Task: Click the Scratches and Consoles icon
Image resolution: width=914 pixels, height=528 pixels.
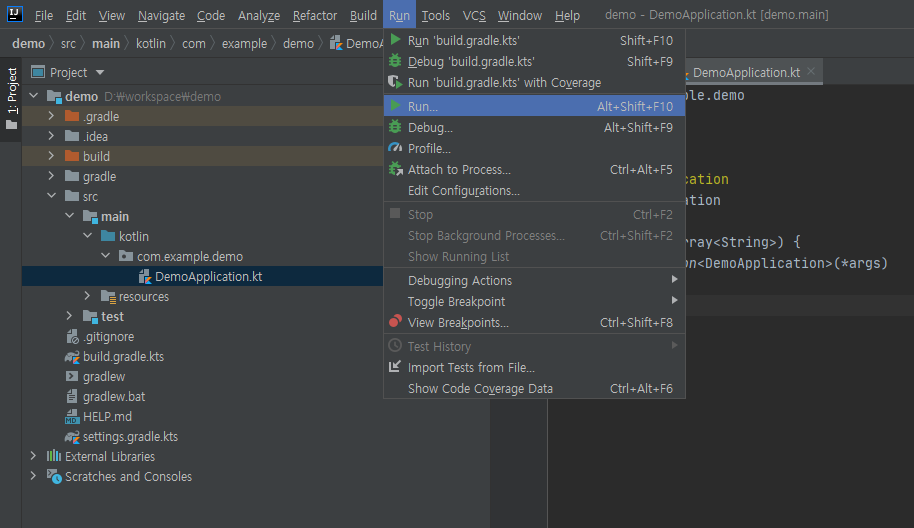Action: (54, 476)
